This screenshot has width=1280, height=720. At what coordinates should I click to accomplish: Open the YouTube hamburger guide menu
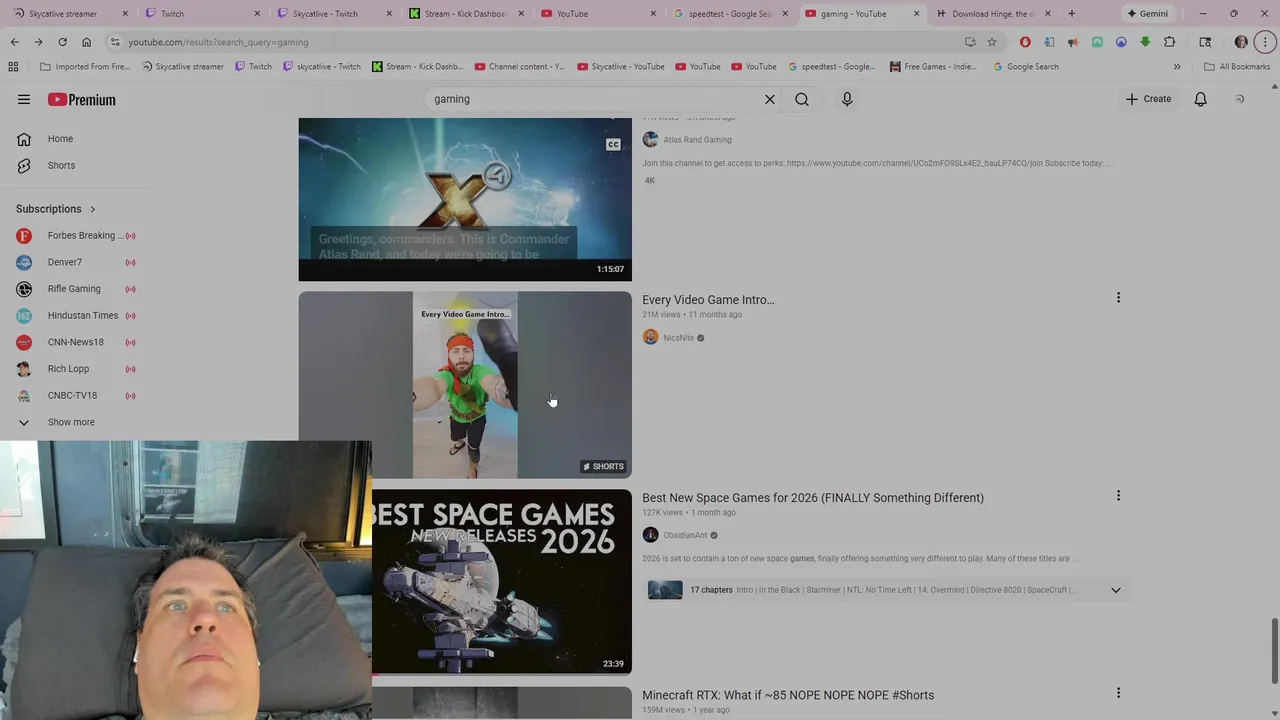pyautogui.click(x=24, y=99)
